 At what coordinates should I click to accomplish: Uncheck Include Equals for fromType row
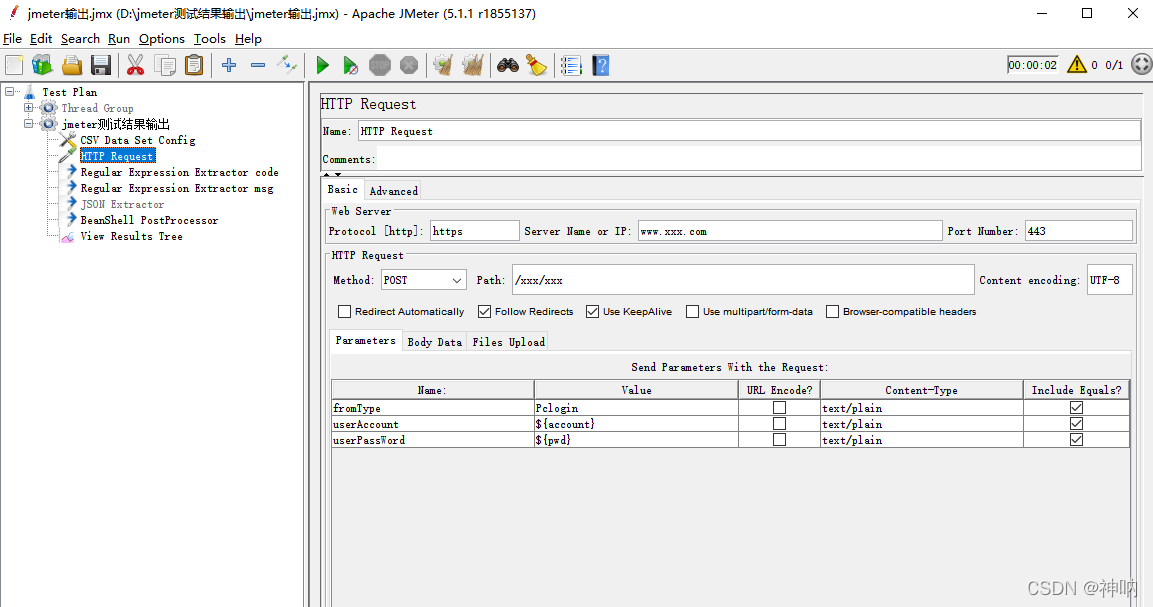[x=1077, y=408]
